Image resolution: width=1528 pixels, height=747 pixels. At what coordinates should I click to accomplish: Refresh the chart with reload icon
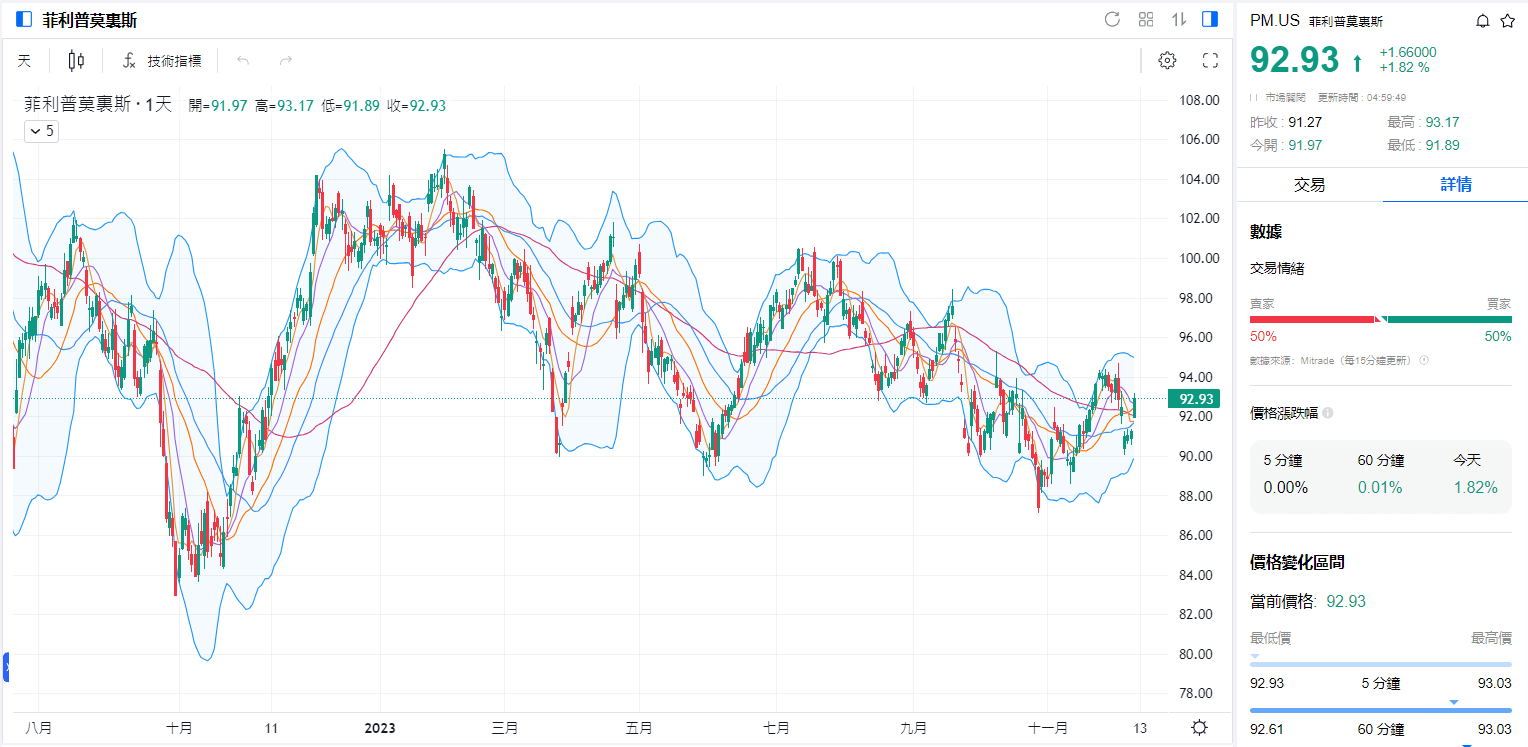[x=1112, y=19]
